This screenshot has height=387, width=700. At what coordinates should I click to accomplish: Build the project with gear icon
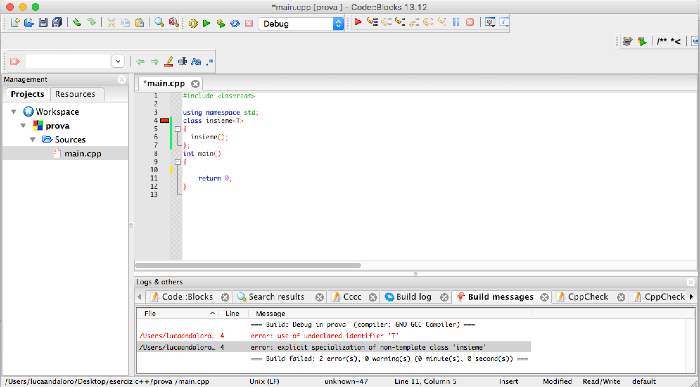click(193, 23)
